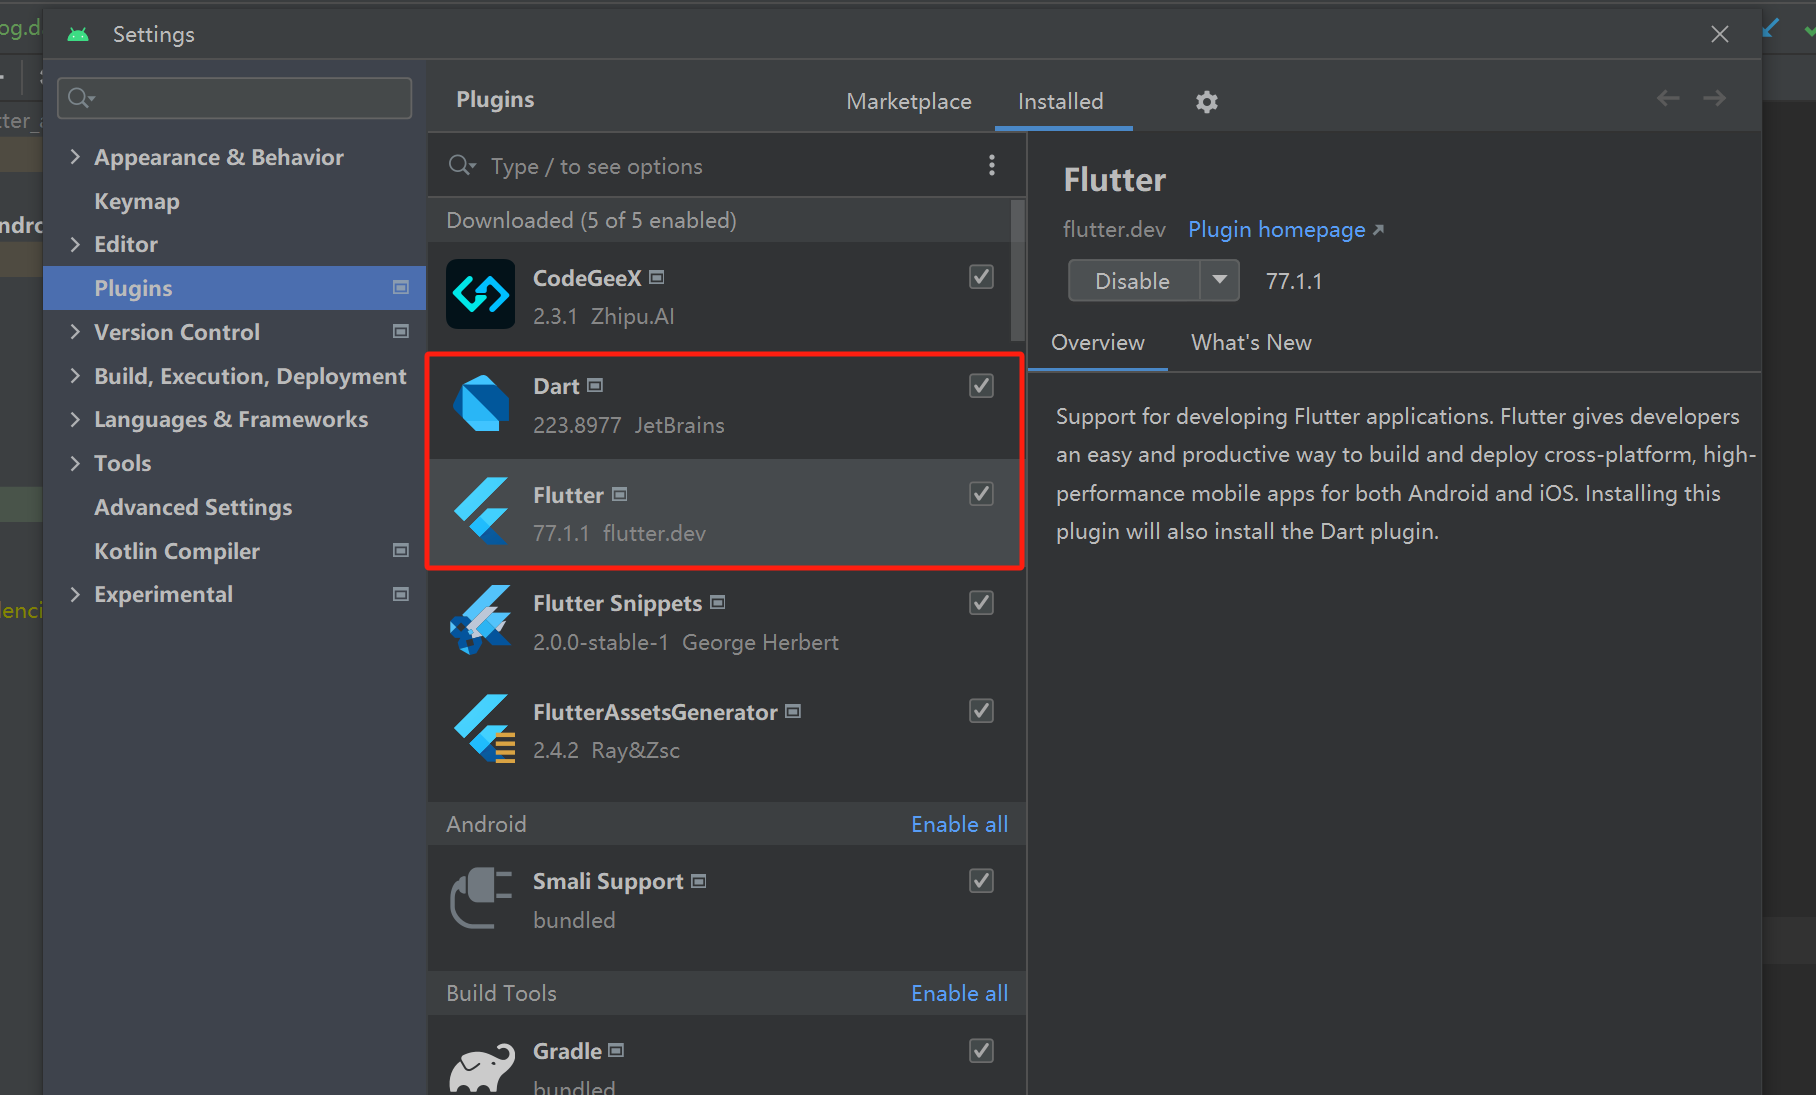Viewport: 1816px width, 1095px height.
Task: Click the project-level marker icon beside Experimental
Action: [401, 594]
